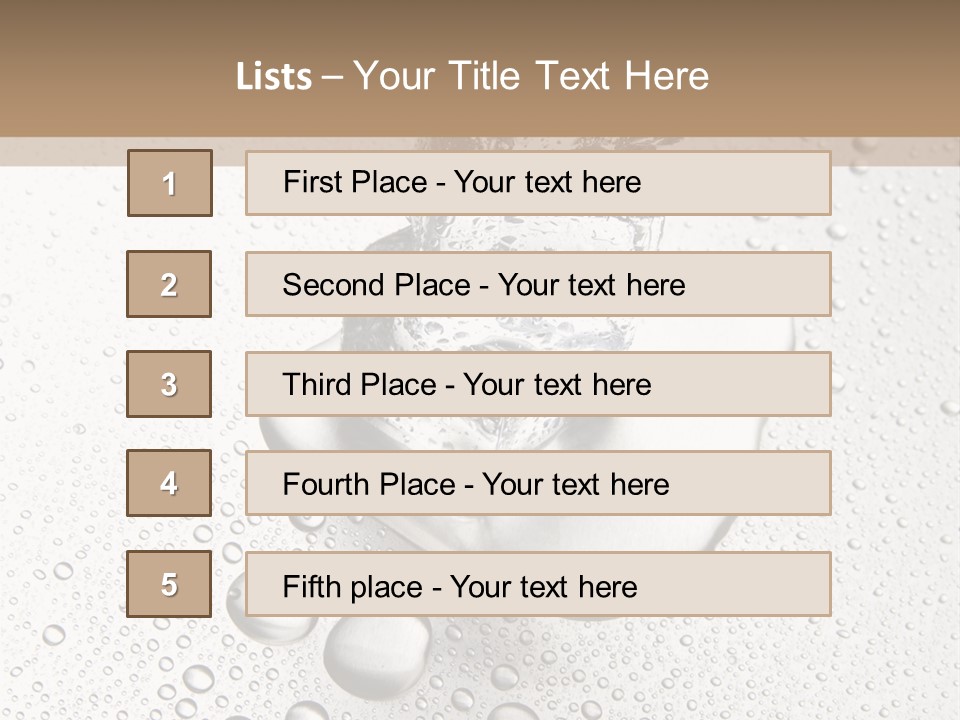Click the text Second Place - Your text here

(x=484, y=285)
